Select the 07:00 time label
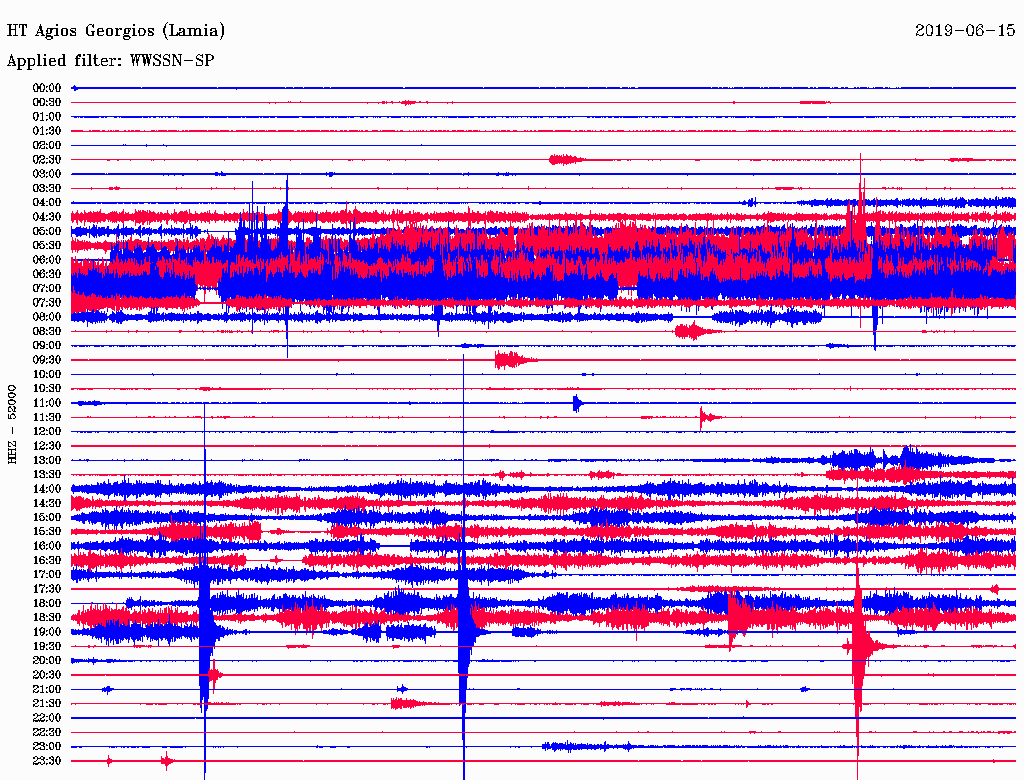This screenshot has width=1024, height=780. 47,289
